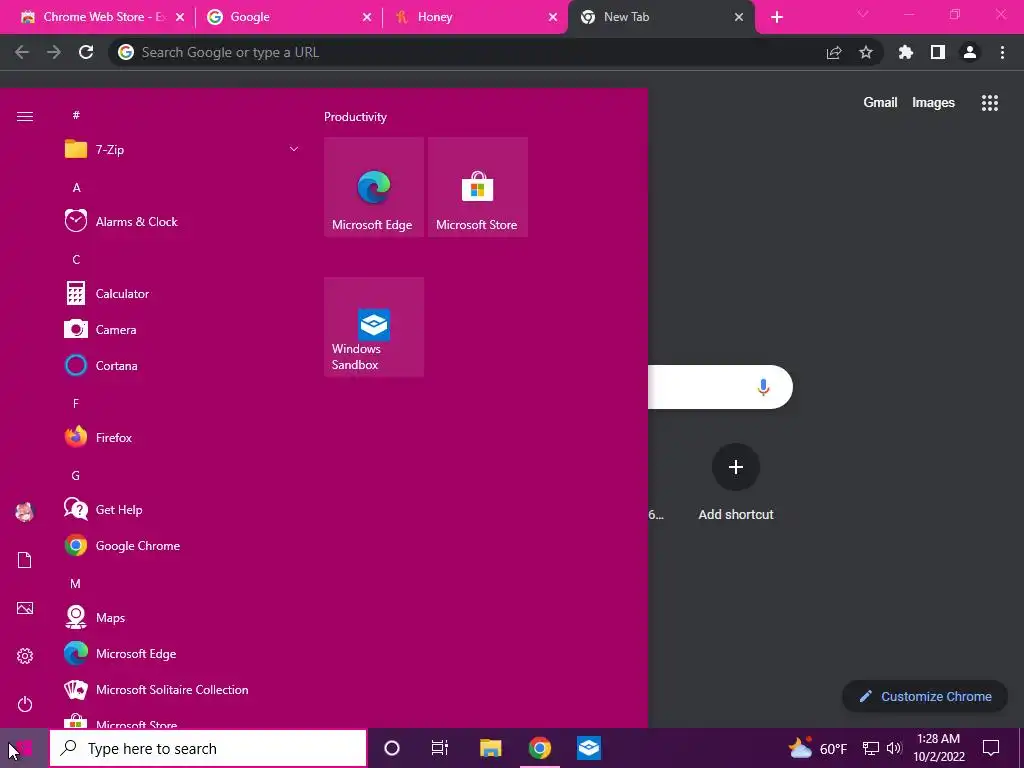Viewport: 1024px width, 768px height.
Task: Open Firefox from the Start menu
Action: pos(183,437)
